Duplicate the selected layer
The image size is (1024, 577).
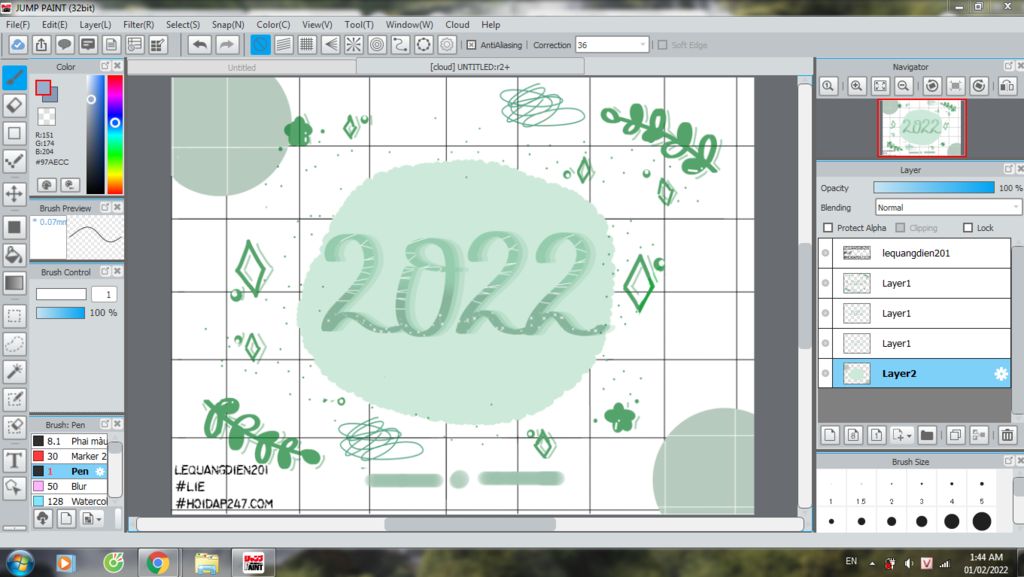coord(955,435)
